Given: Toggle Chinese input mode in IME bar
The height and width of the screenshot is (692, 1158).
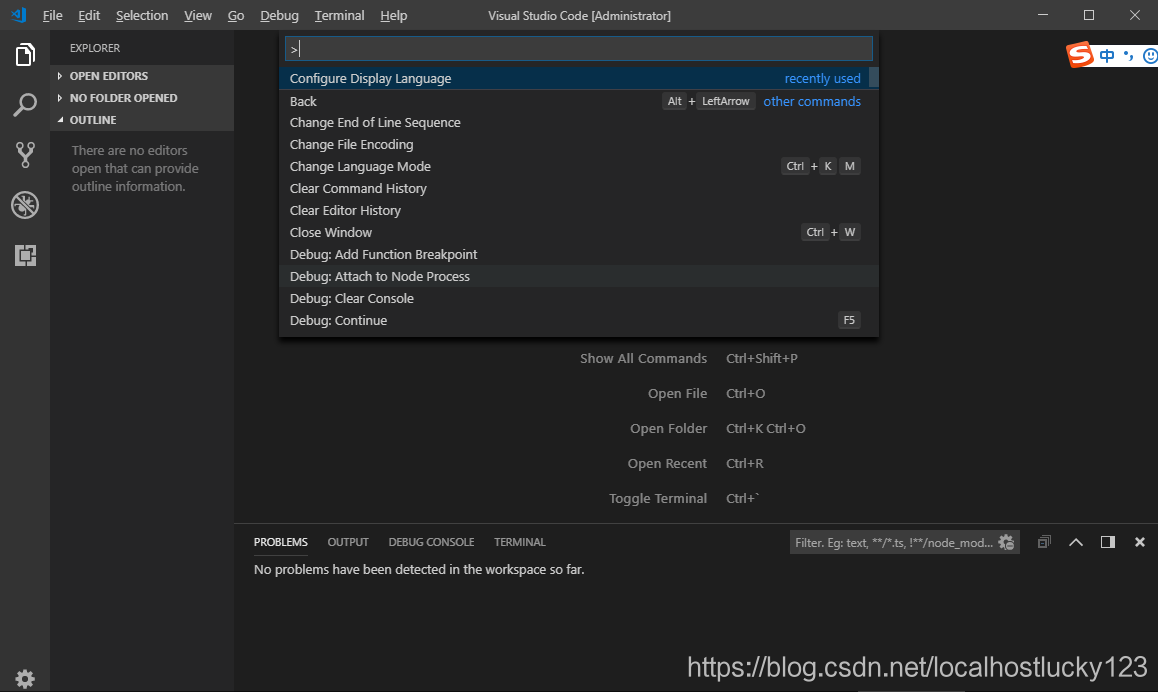Looking at the screenshot, I should (1107, 56).
